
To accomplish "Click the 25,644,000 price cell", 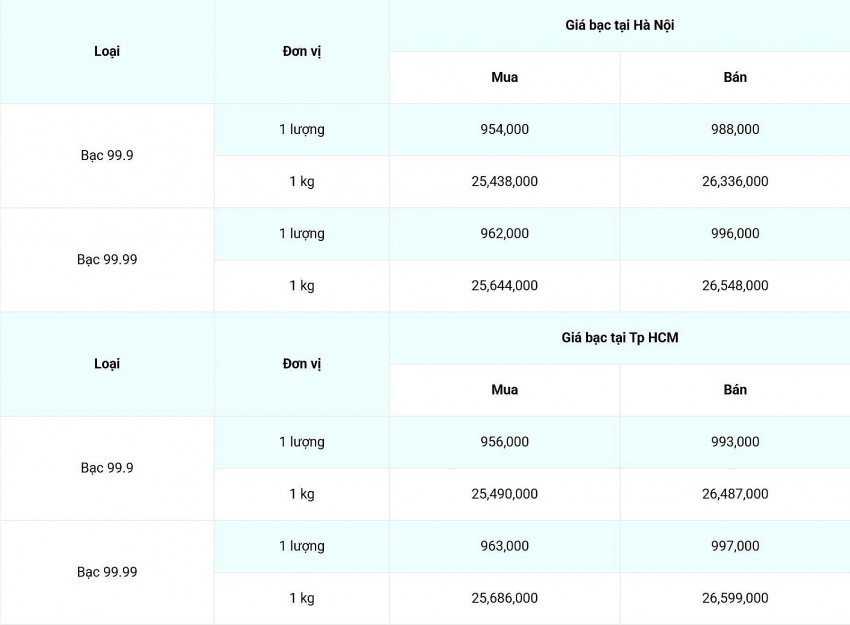I will point(504,285).
